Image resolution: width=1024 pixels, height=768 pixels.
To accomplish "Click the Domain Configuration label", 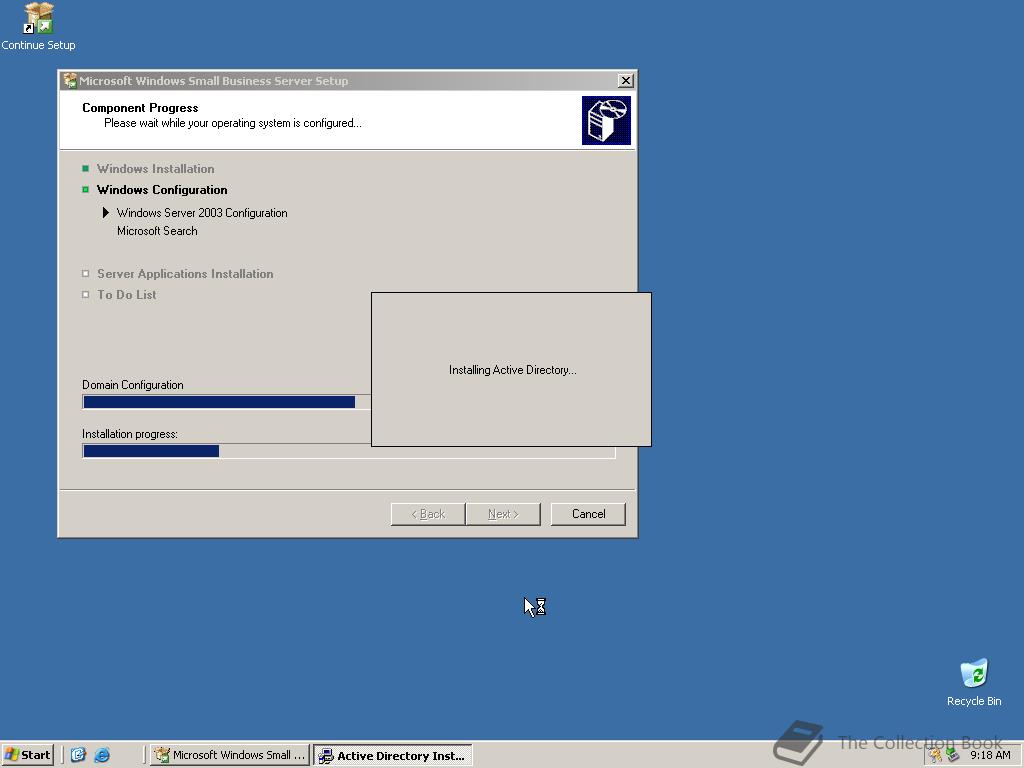I will pyautogui.click(x=133, y=385).
